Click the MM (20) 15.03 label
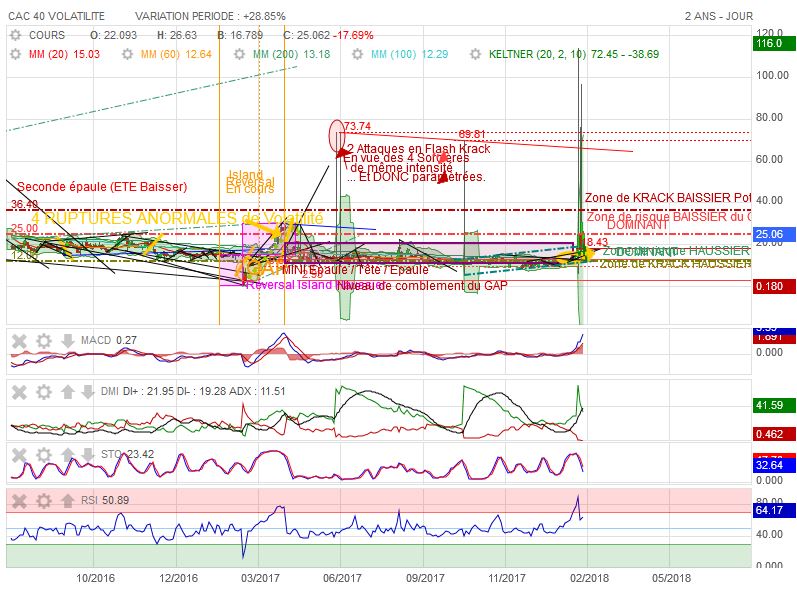Image resolution: width=797 pixels, height=593 pixels. (x=64, y=54)
